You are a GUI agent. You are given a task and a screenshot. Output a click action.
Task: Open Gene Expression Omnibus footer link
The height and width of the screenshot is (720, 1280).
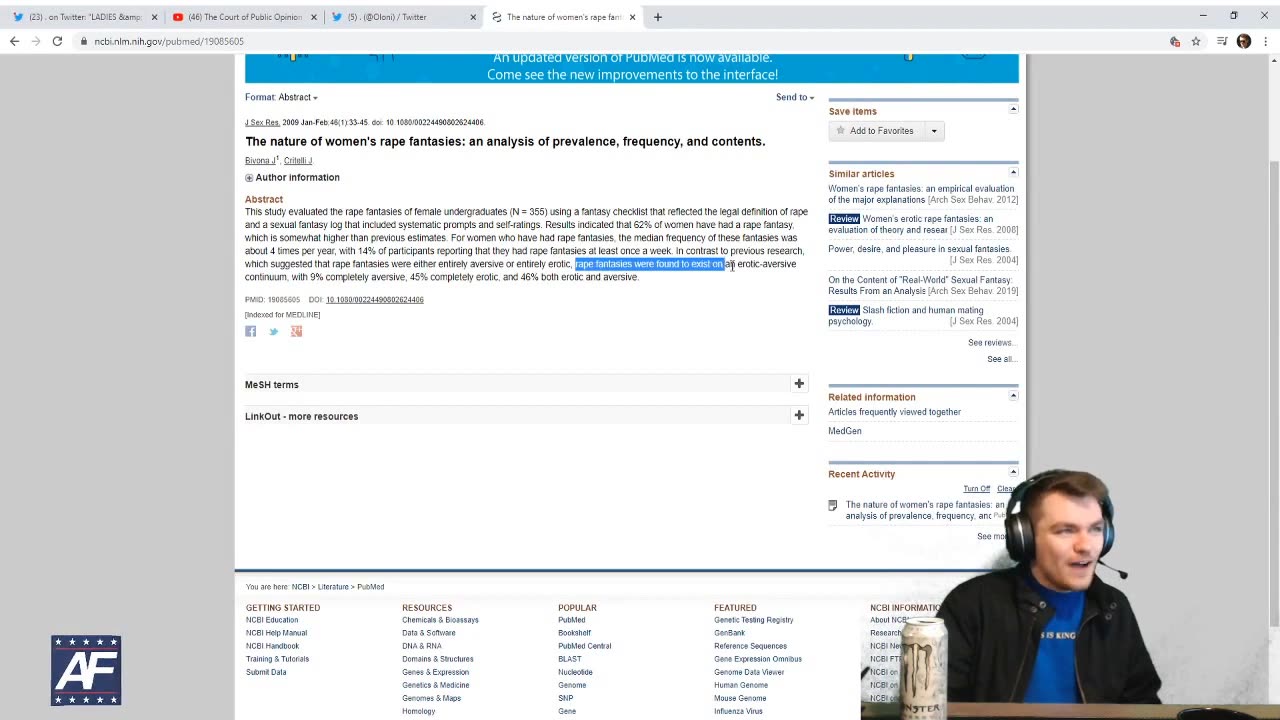click(757, 659)
